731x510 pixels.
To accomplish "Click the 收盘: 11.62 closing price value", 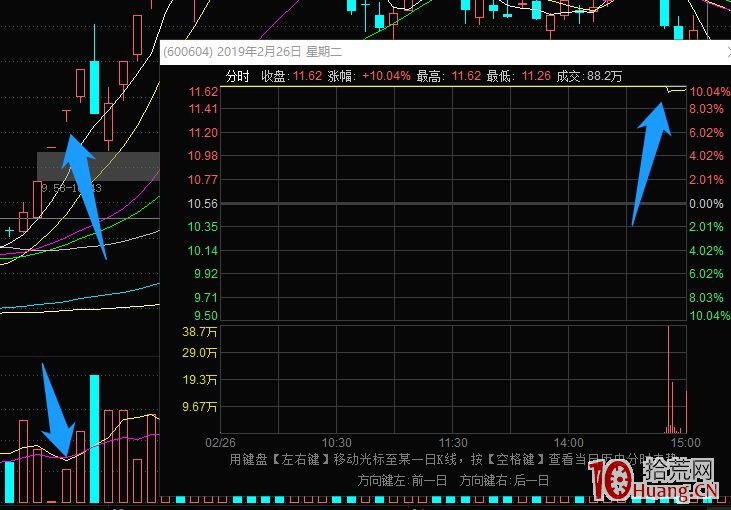I will (x=291, y=76).
